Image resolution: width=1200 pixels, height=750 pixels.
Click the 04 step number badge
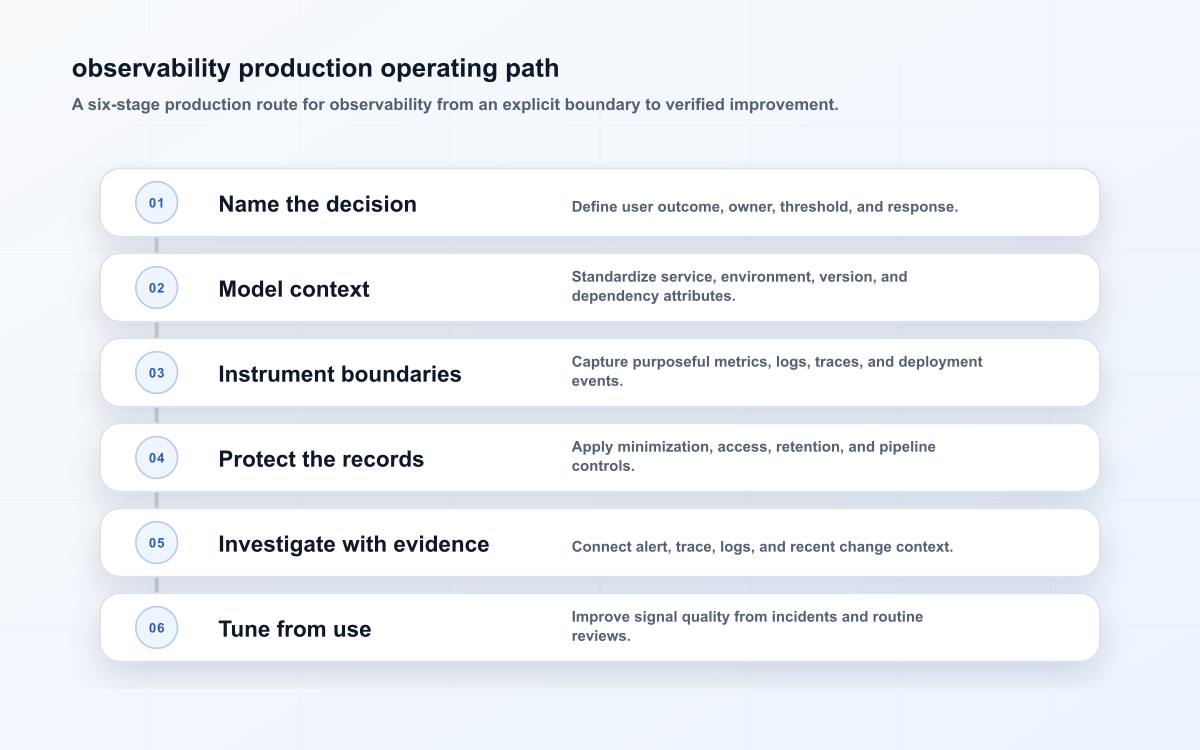tap(157, 458)
